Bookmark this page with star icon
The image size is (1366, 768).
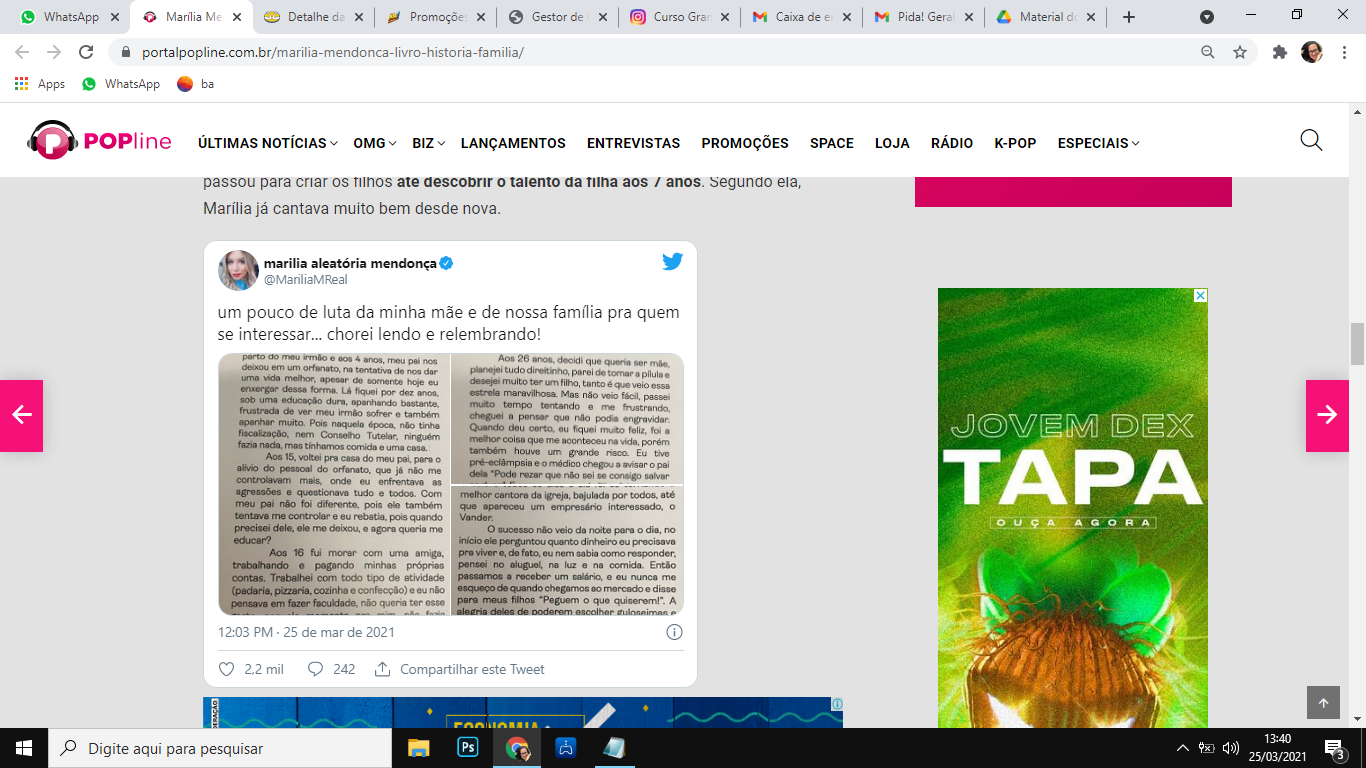coord(1240,52)
